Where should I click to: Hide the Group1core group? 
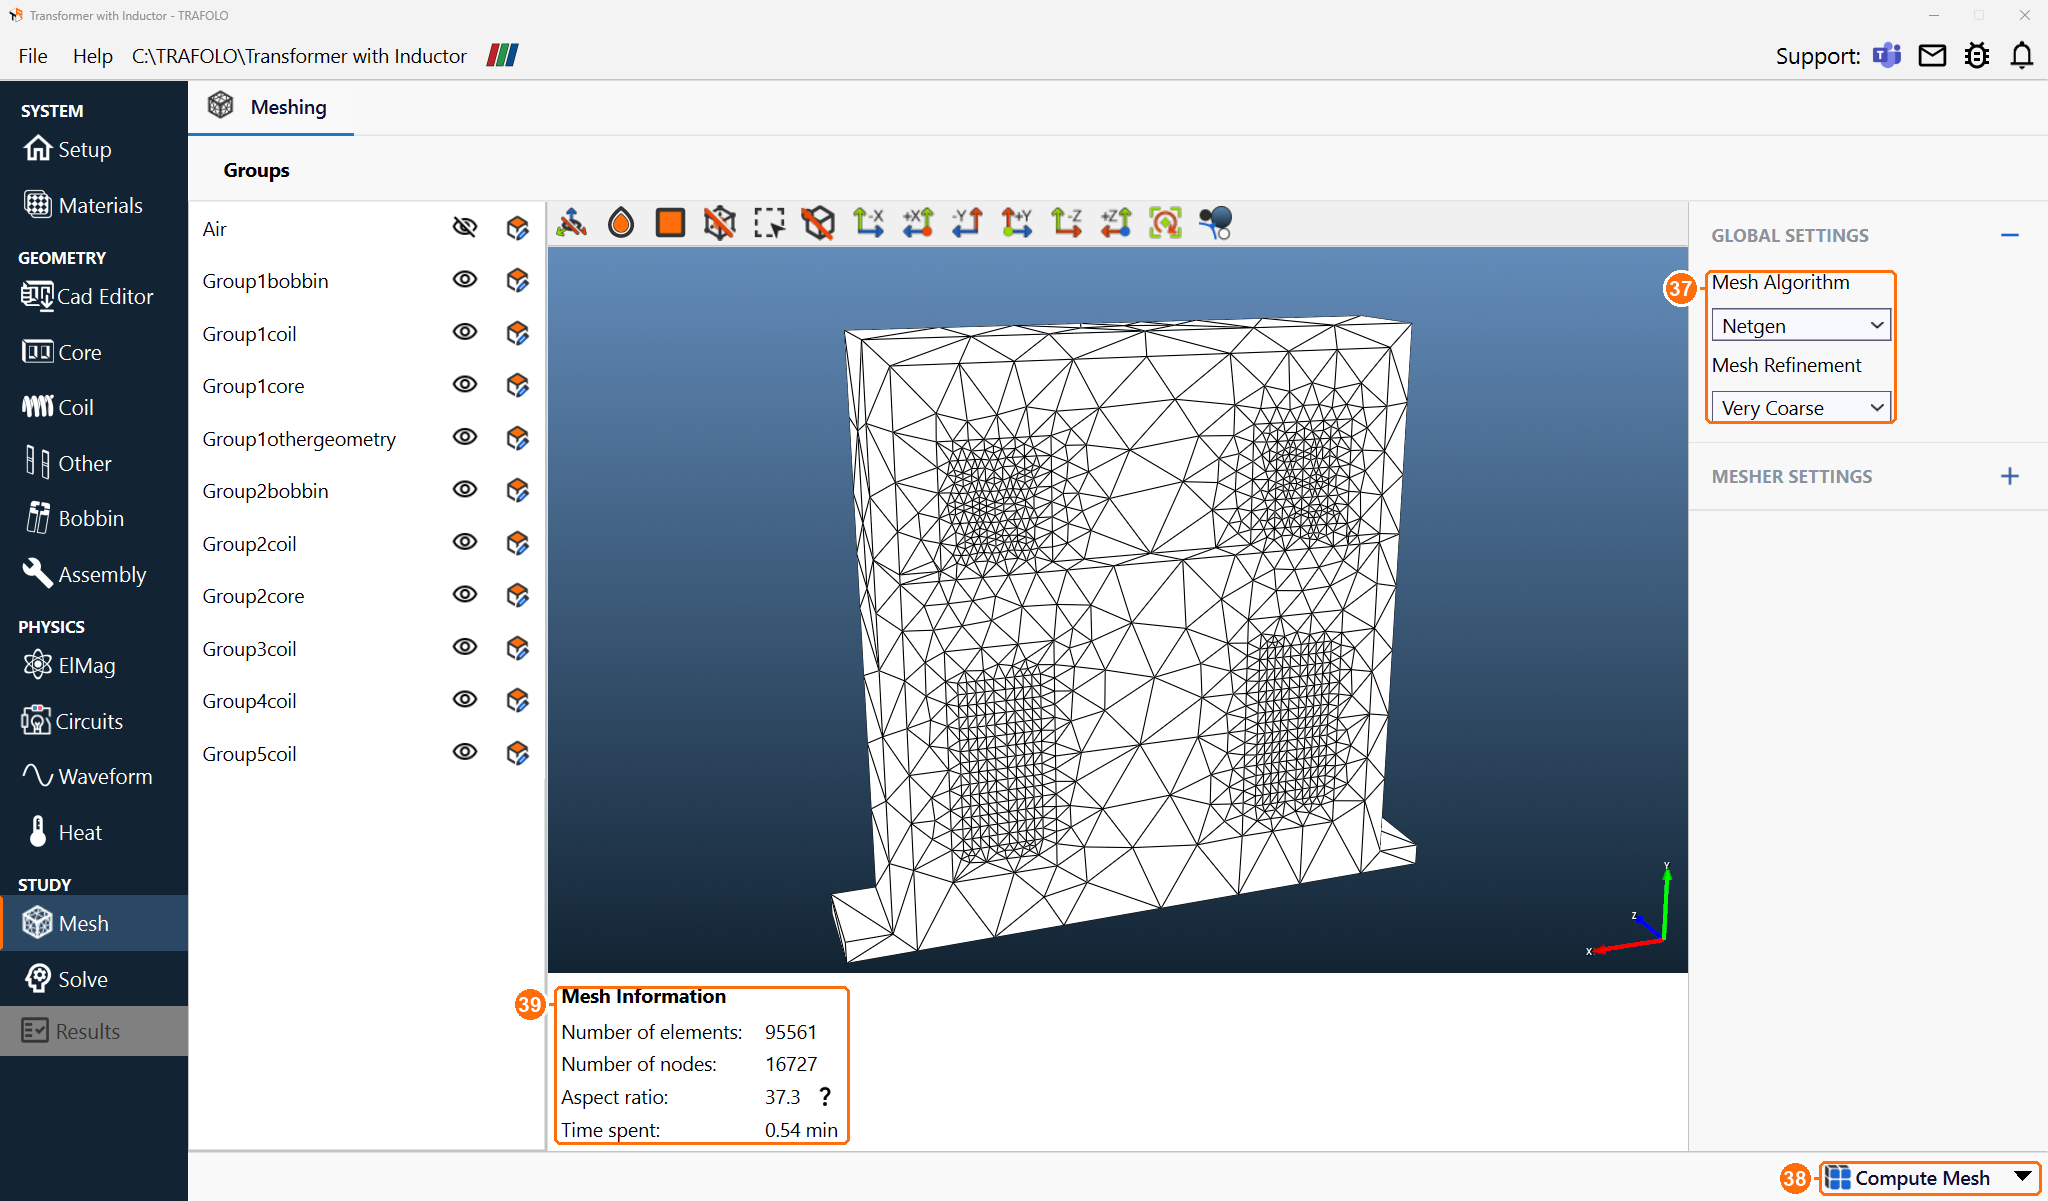pos(465,385)
